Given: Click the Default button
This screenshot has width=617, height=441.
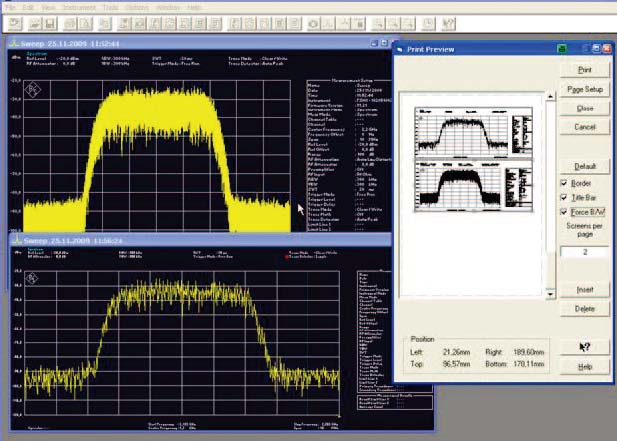Looking at the screenshot, I should pos(585,166).
